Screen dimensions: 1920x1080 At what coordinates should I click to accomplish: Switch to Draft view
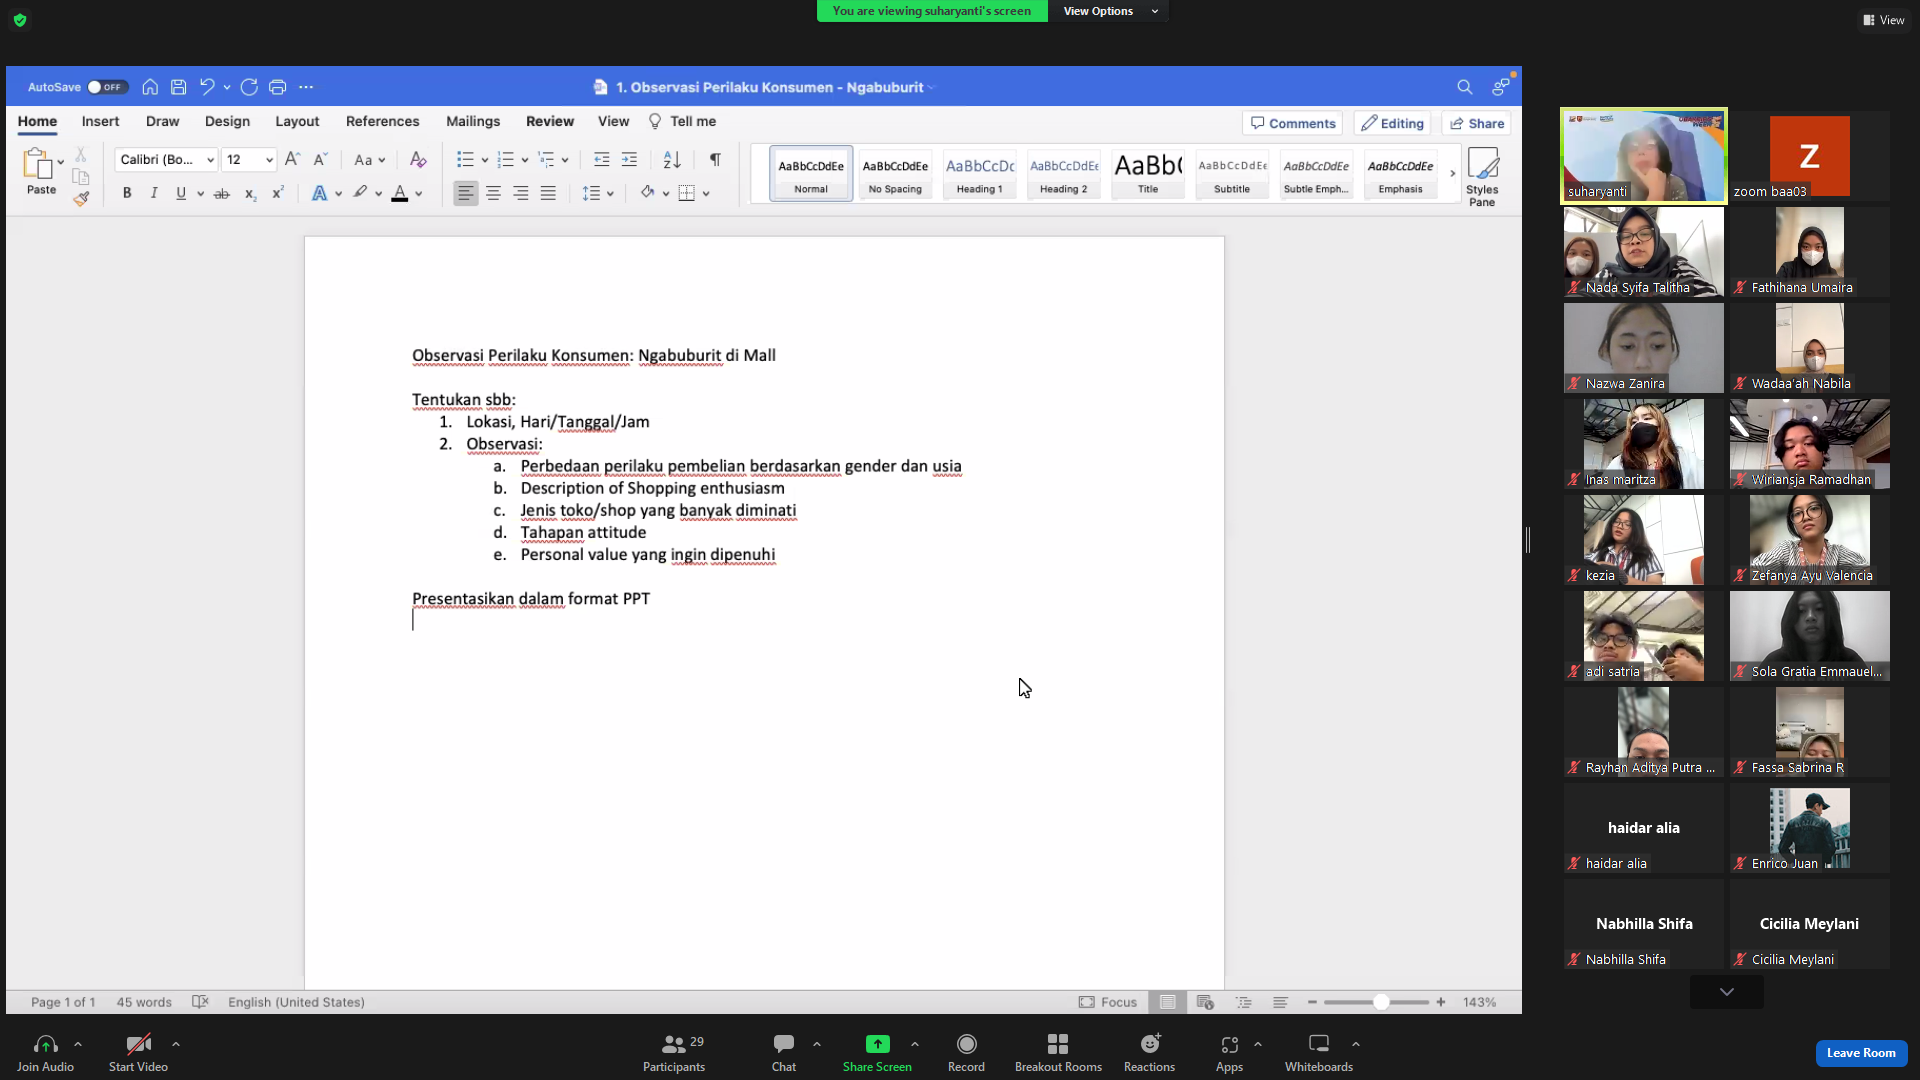[1280, 1002]
